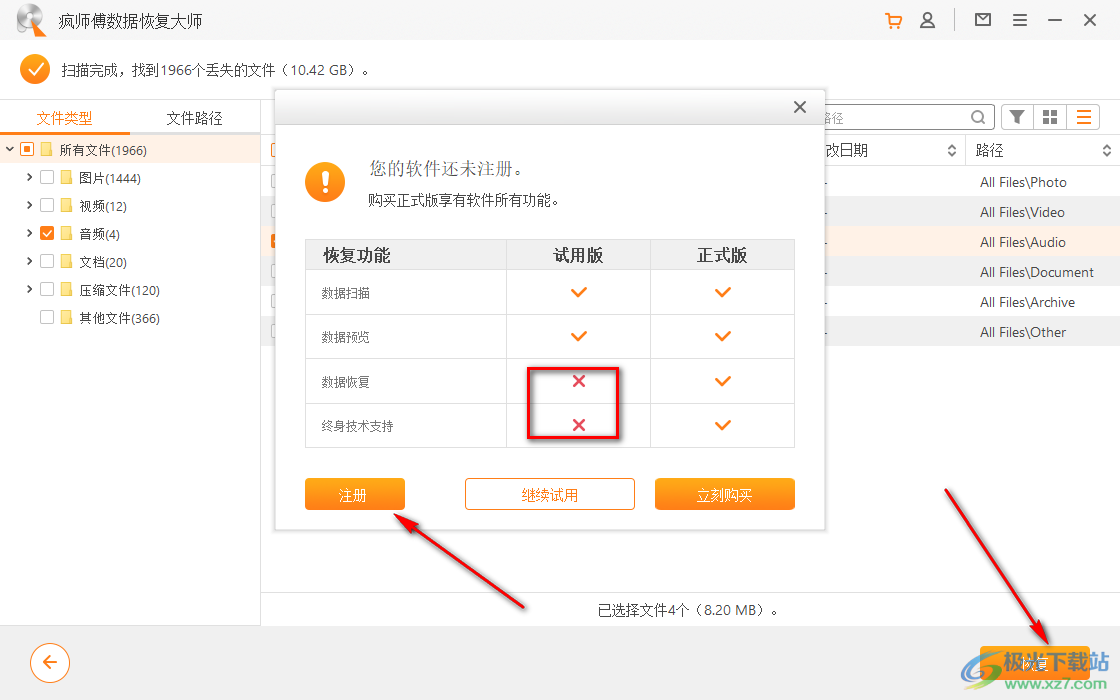
Task: Select the All Files\Archive row
Action: tap(973, 302)
